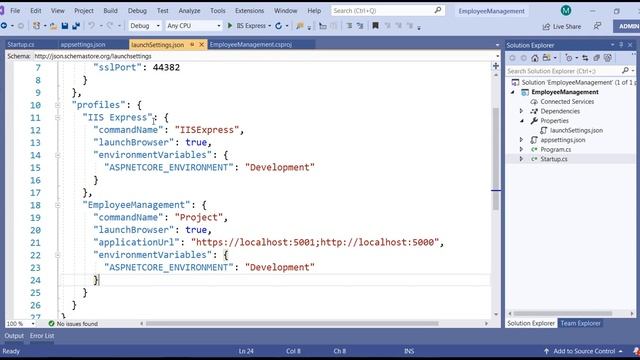Expand the Startup.cs node
Screen dimensions: 640x360
pyautogui.click(x=521, y=159)
